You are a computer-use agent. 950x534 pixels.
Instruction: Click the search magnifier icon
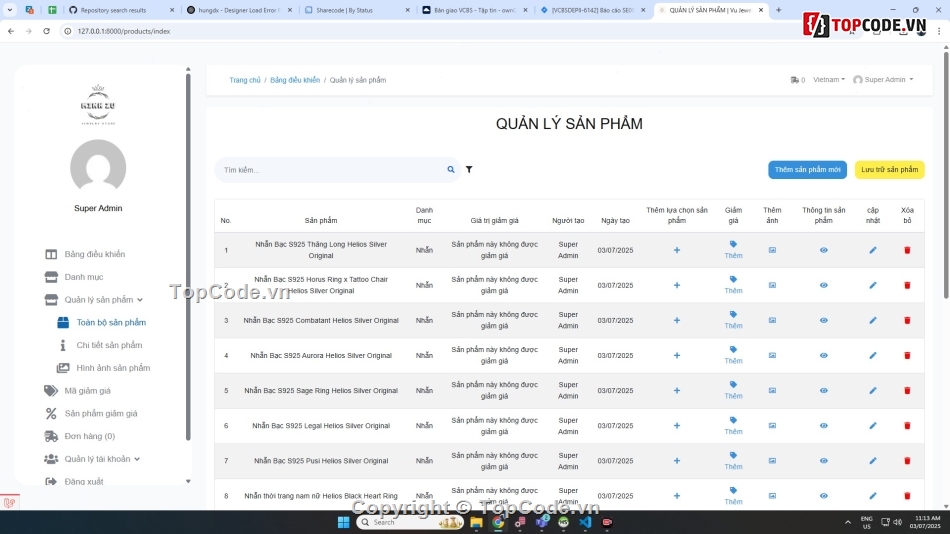pyautogui.click(x=451, y=170)
